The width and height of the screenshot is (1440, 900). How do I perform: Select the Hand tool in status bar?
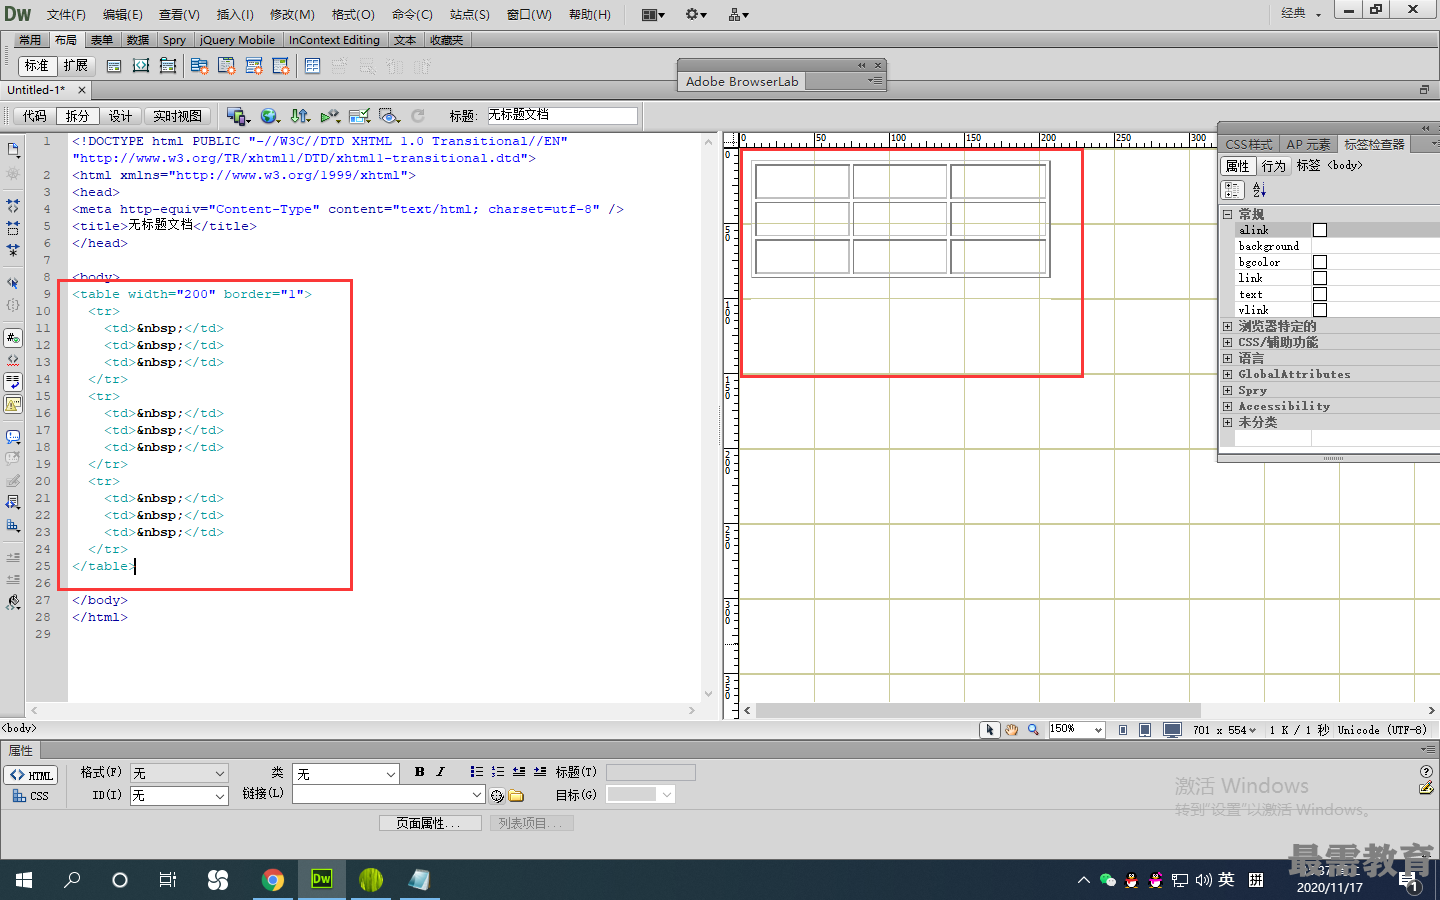(x=1011, y=730)
